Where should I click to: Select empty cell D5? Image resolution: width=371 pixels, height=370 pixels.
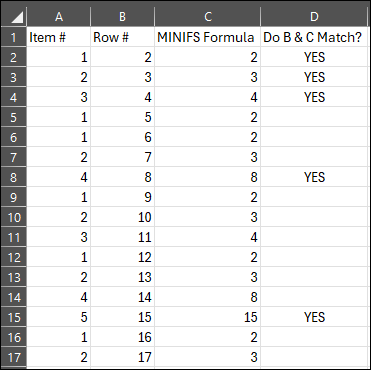(314, 117)
